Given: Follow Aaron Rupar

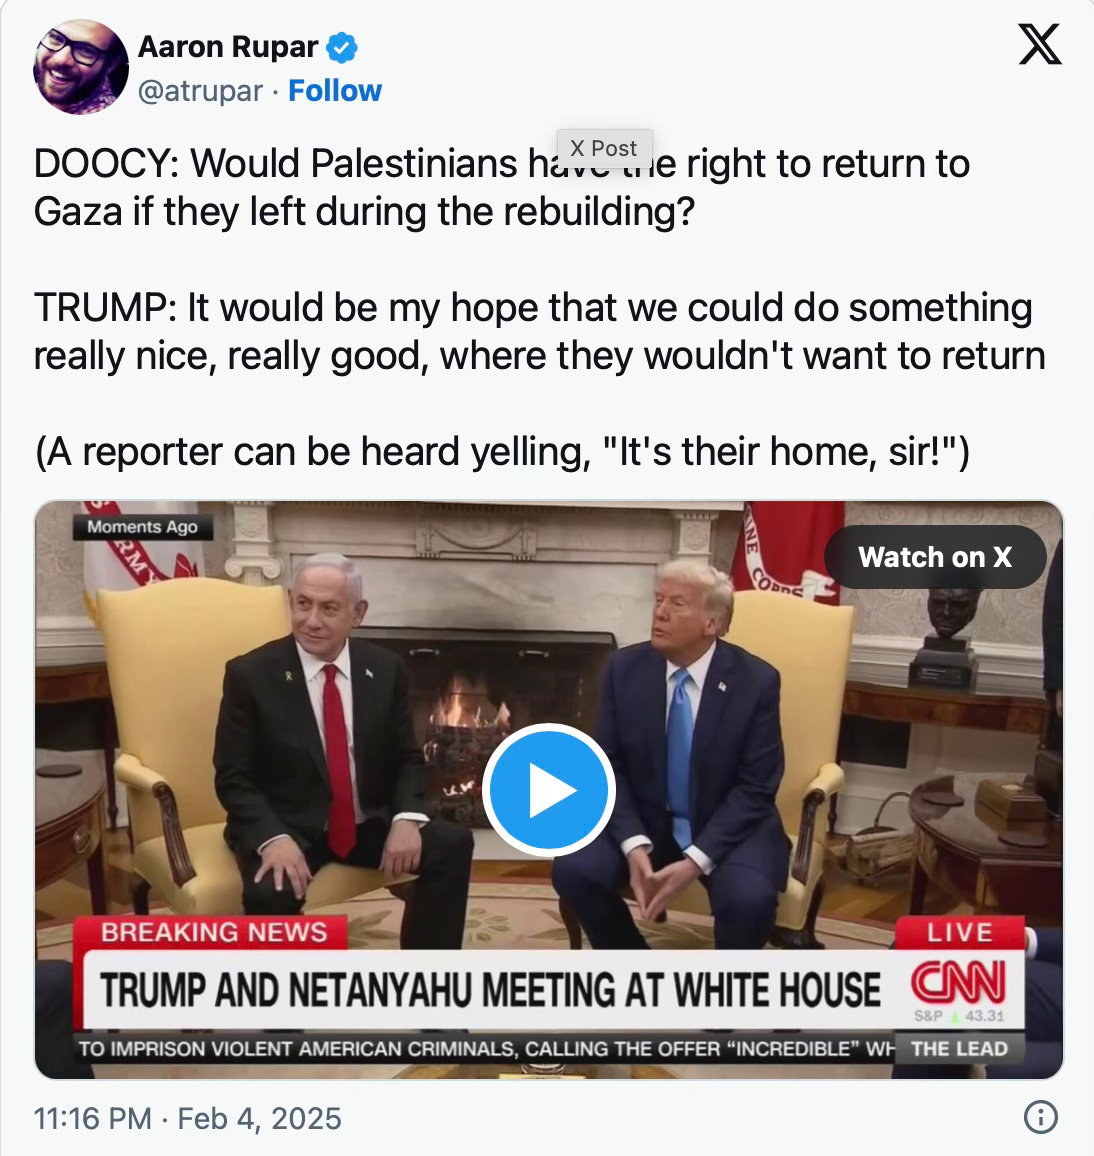Looking at the screenshot, I should (x=335, y=91).
